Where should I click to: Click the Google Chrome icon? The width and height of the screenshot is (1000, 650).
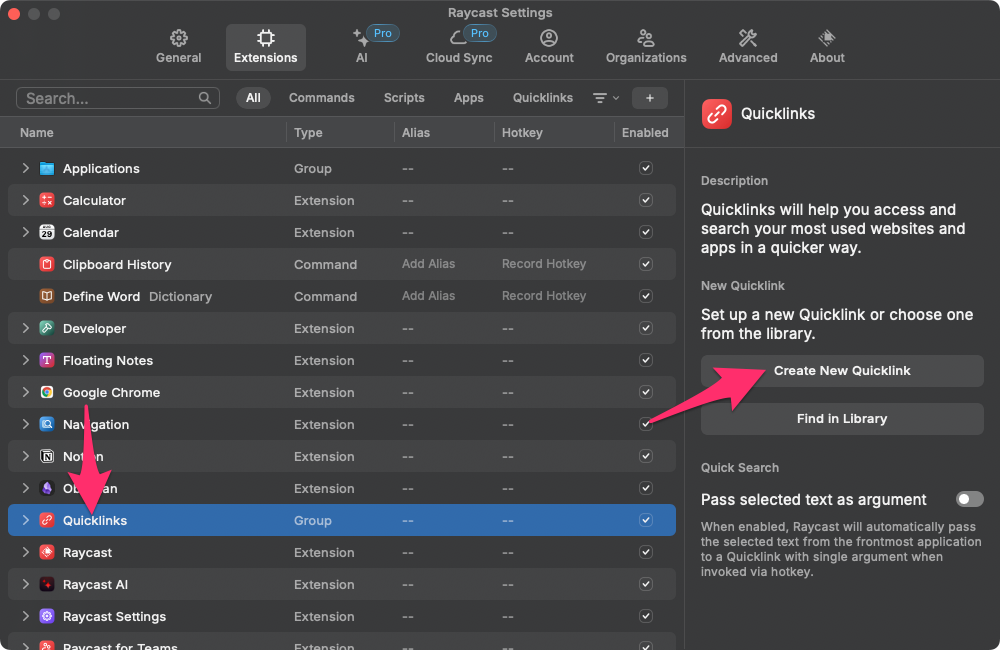tap(47, 392)
